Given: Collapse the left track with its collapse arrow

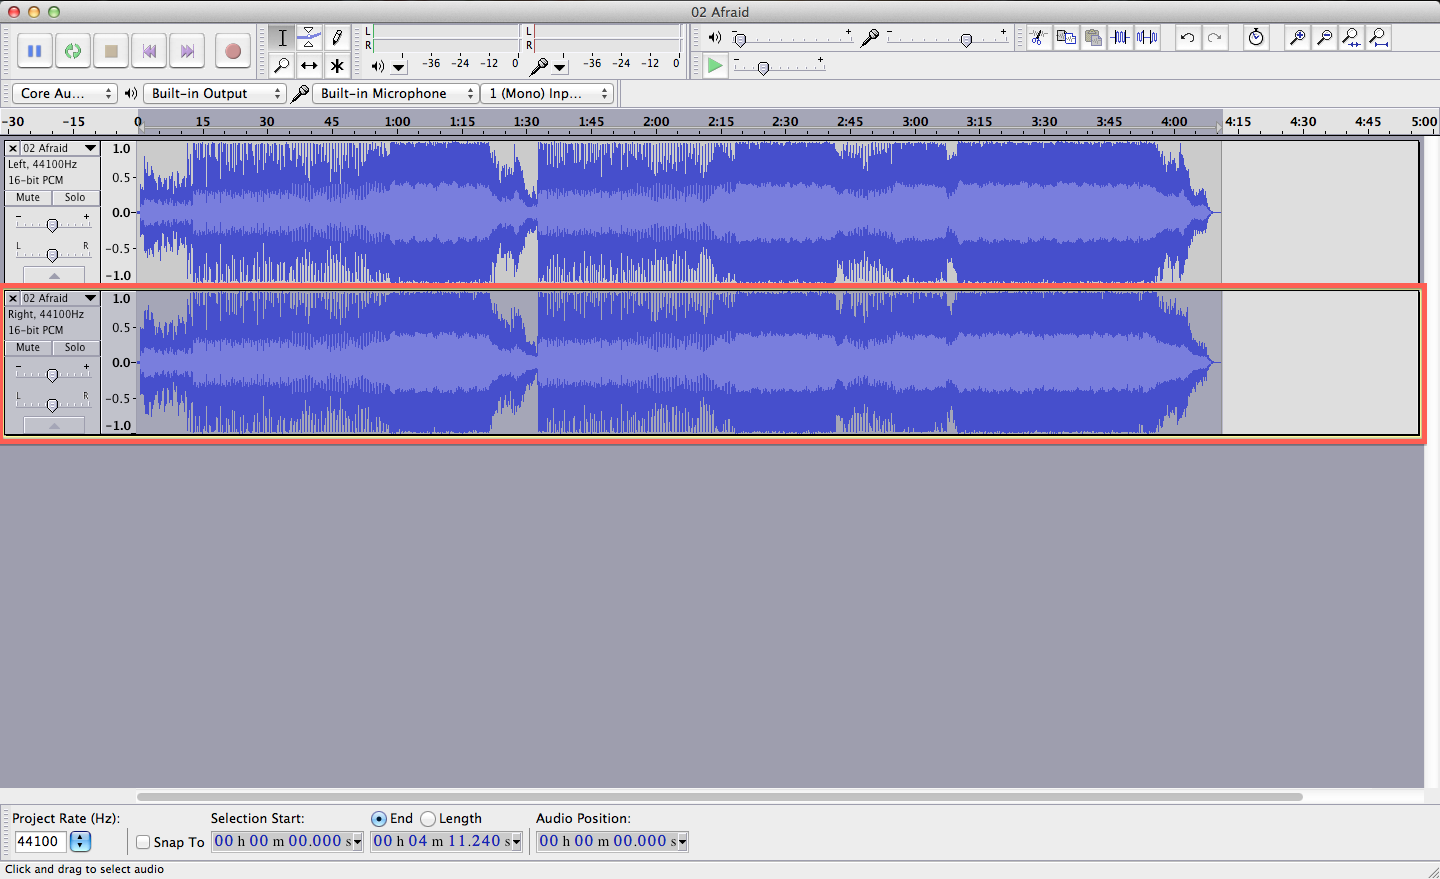Looking at the screenshot, I should pyautogui.click(x=53, y=273).
